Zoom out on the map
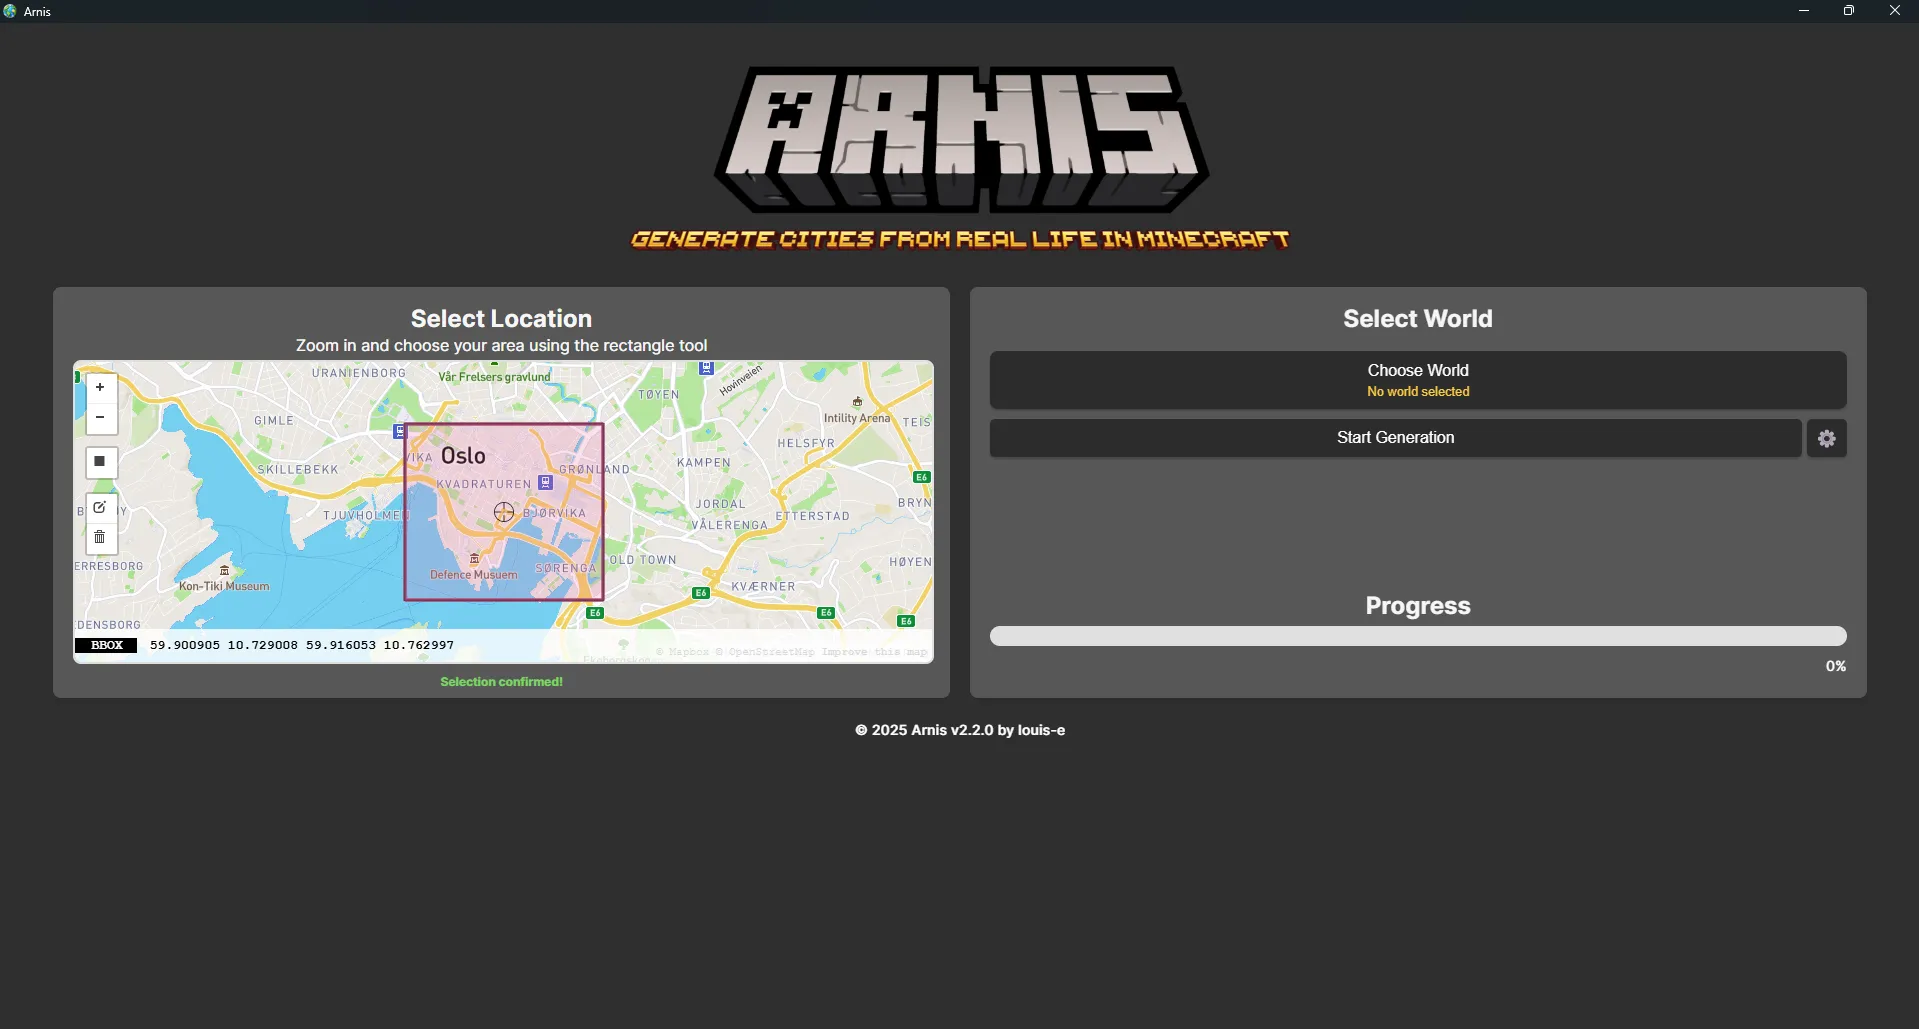The image size is (1919, 1029). [x=100, y=418]
